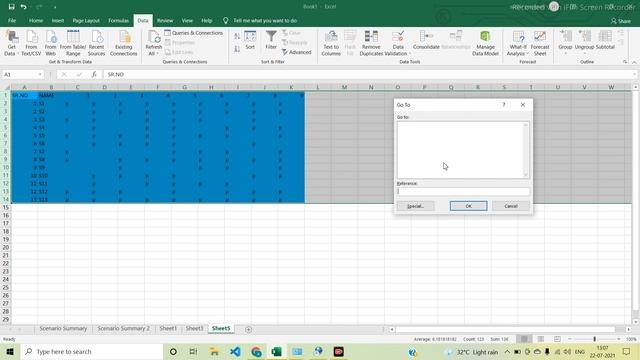This screenshot has height=360, width=640.
Task: Switch to Page Break Preview icon
Action: pyautogui.click(x=557, y=339)
